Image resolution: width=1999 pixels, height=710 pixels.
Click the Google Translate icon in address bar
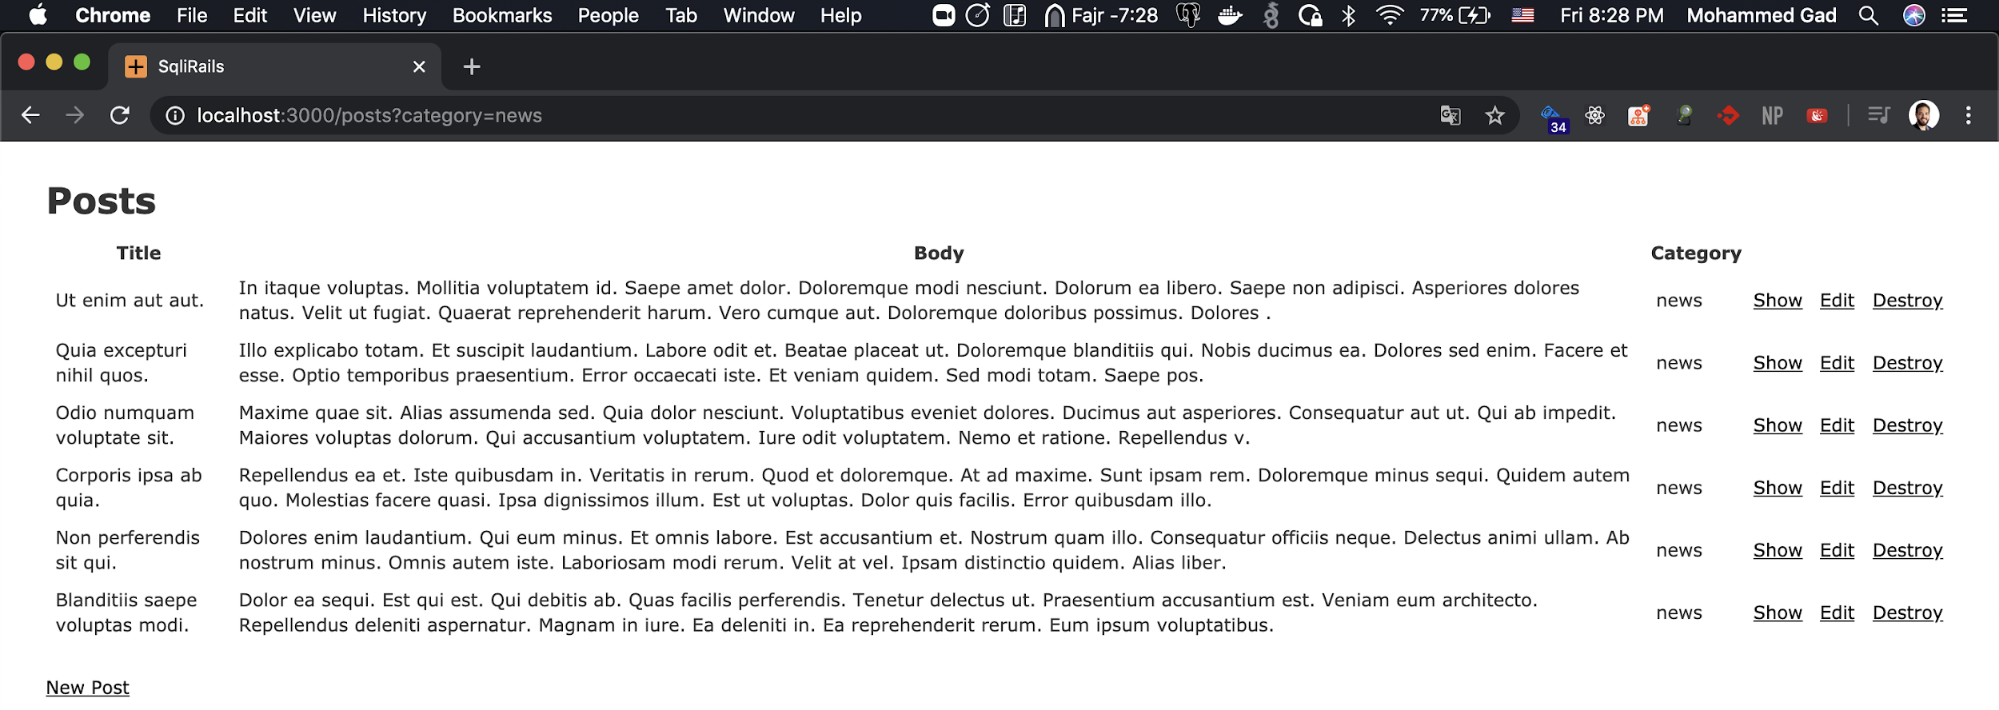[x=1450, y=116]
